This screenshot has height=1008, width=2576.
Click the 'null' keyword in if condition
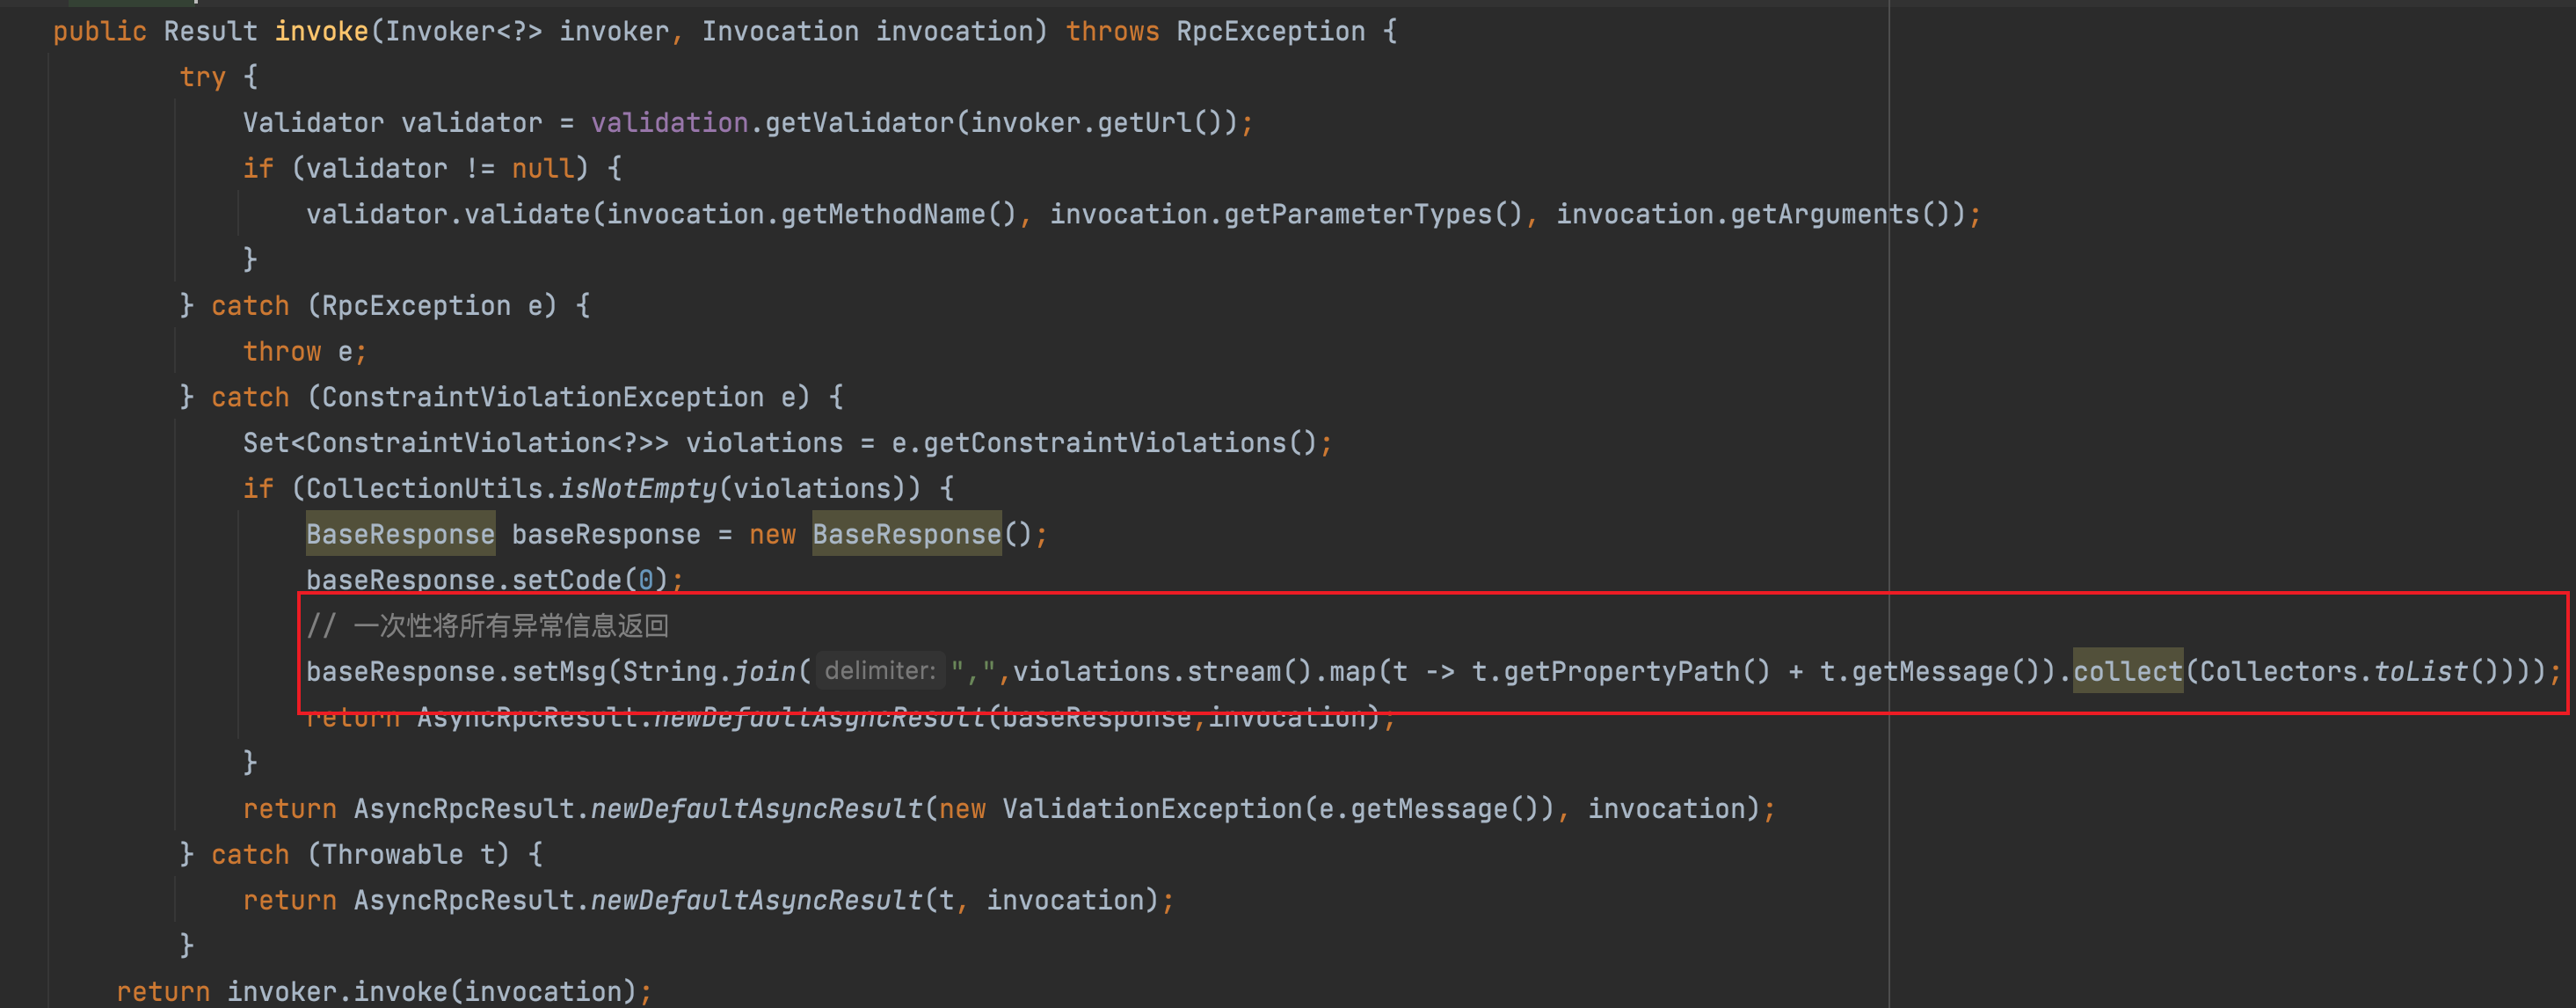pyautogui.click(x=543, y=169)
